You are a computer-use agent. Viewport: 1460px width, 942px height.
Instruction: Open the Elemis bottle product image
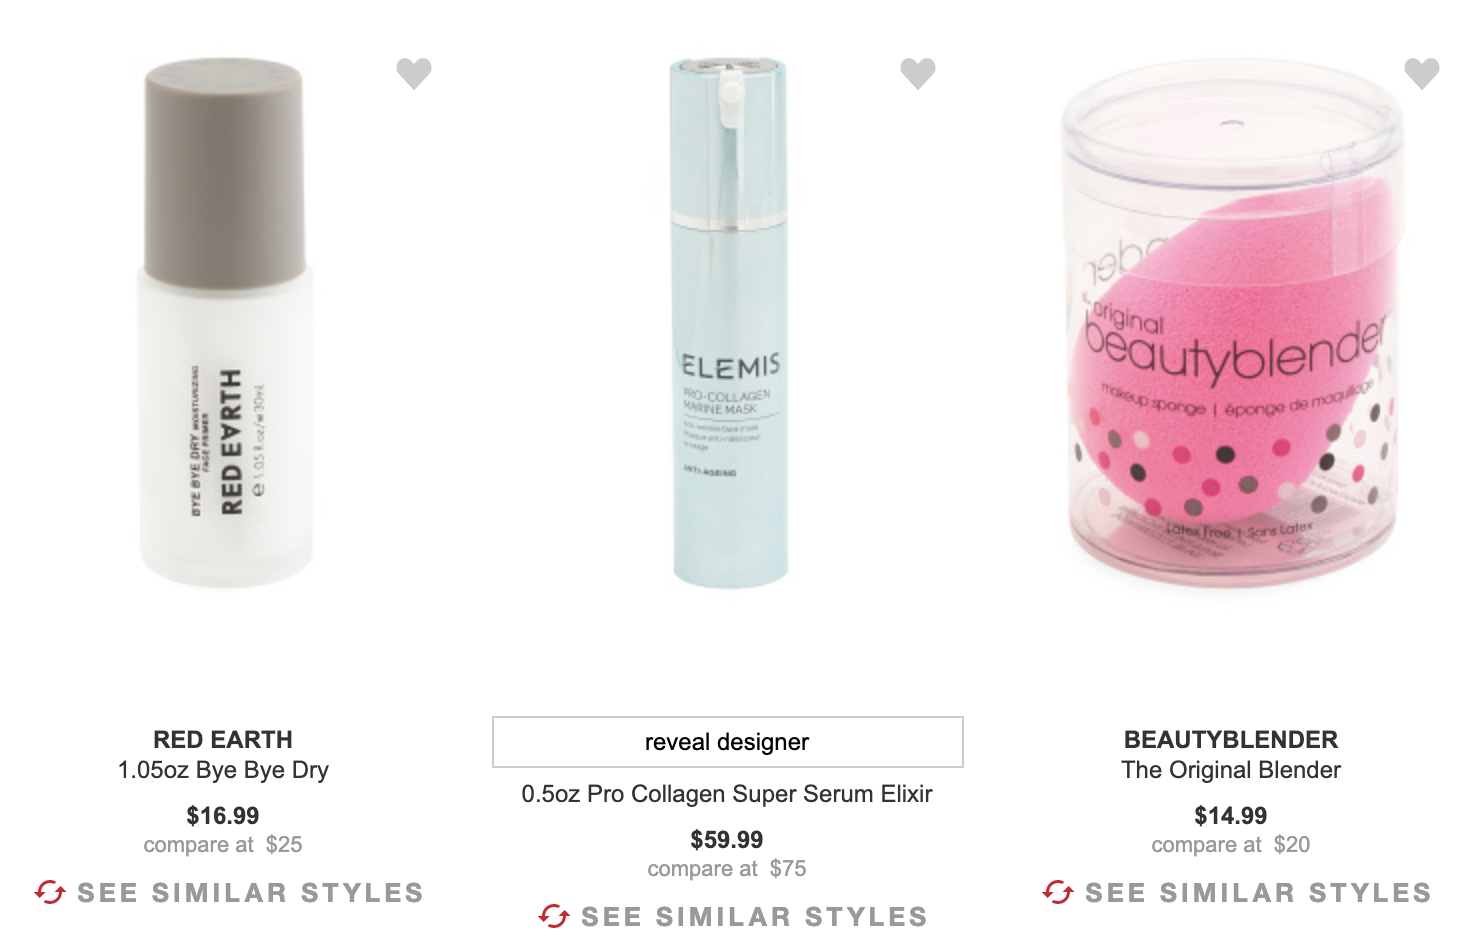[x=729, y=322]
